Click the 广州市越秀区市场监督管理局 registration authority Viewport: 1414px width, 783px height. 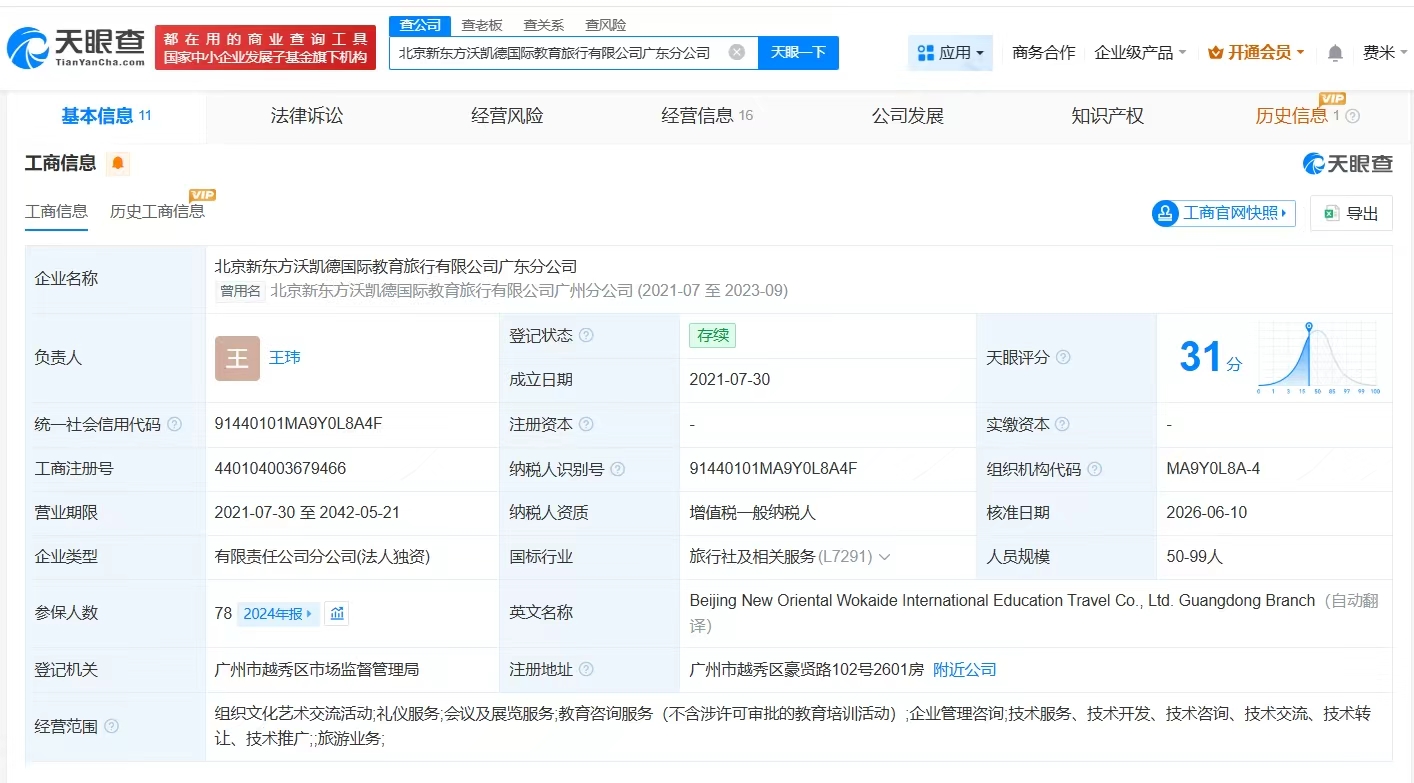click(317, 670)
